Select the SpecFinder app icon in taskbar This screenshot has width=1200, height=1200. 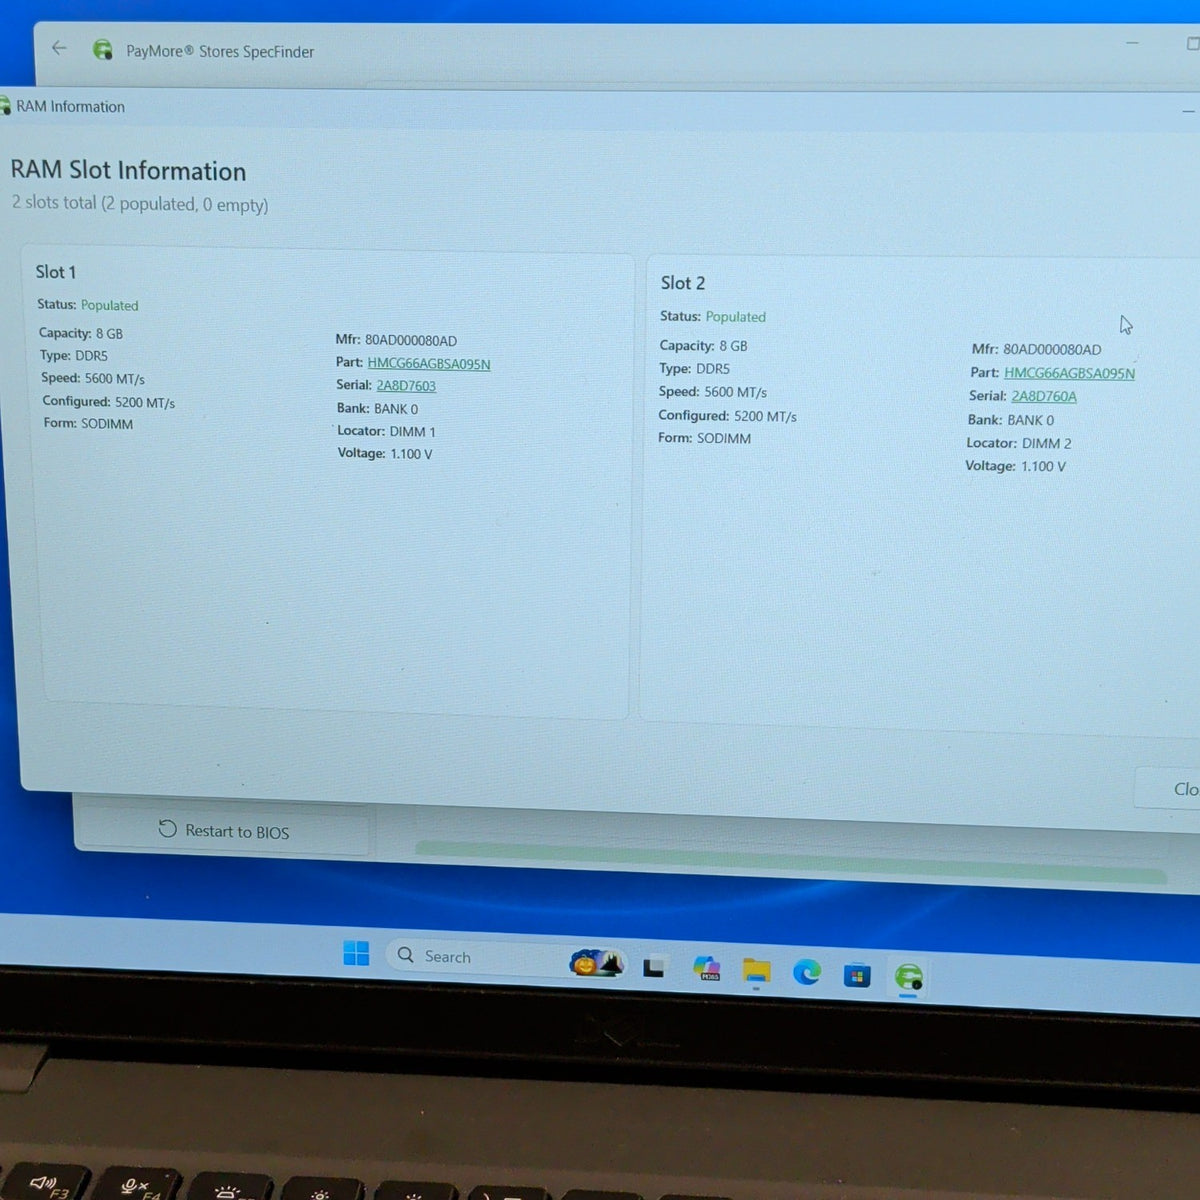point(908,977)
